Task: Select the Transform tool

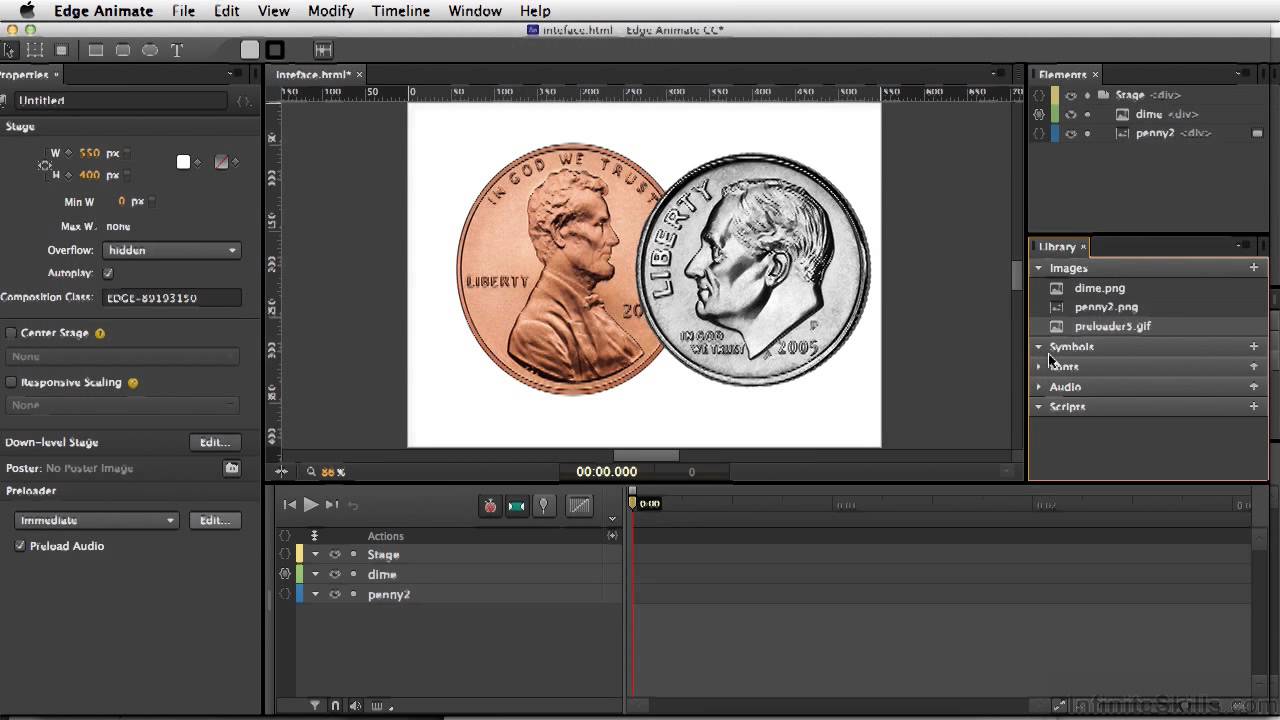Action: coord(35,50)
